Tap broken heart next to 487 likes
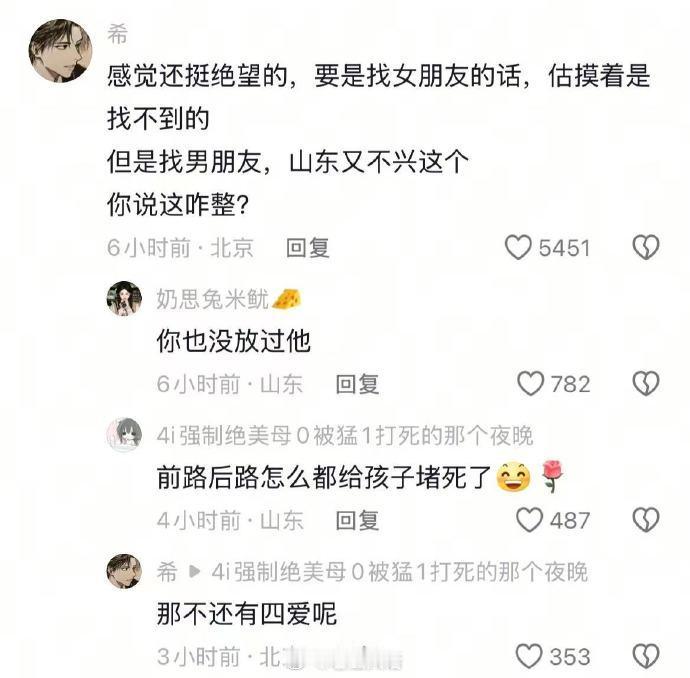The image size is (690, 678). tap(646, 520)
